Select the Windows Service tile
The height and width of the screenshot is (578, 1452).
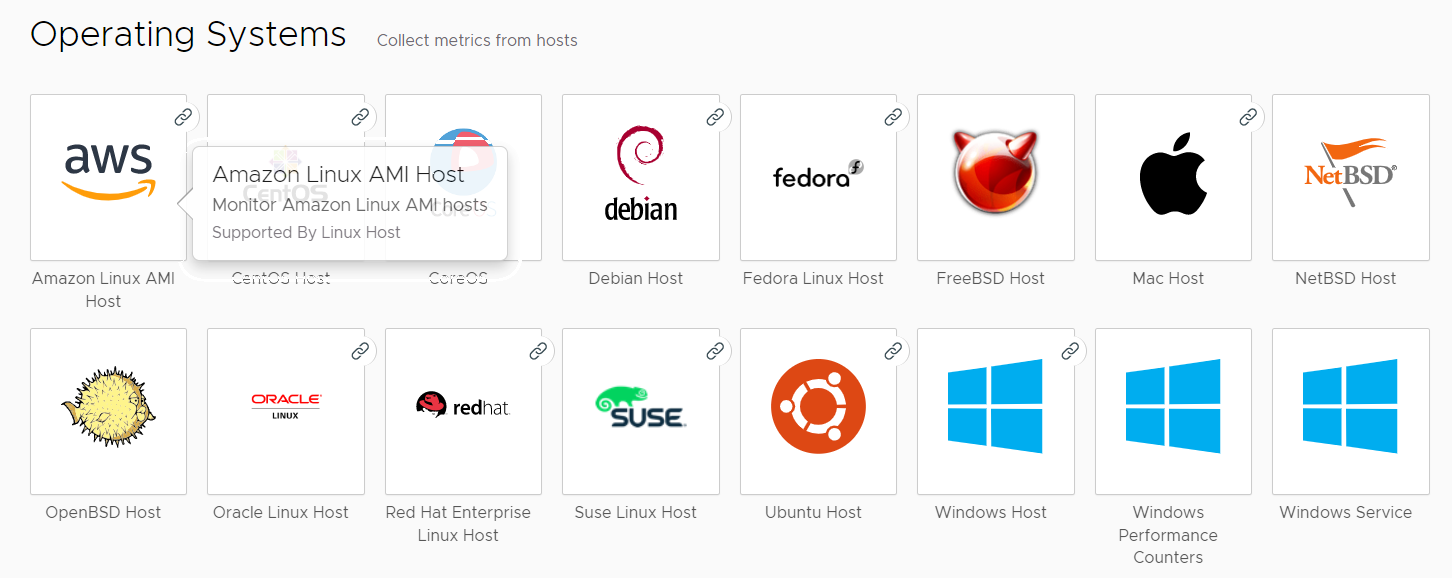1351,411
